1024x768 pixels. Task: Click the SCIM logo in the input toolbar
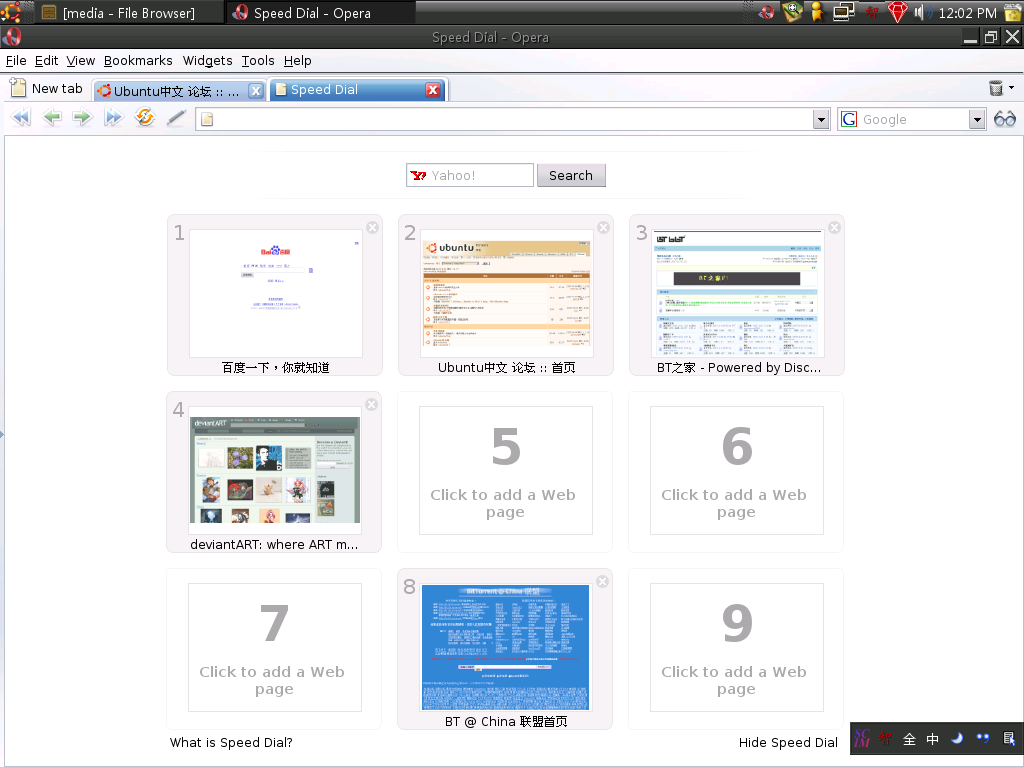(x=862, y=739)
